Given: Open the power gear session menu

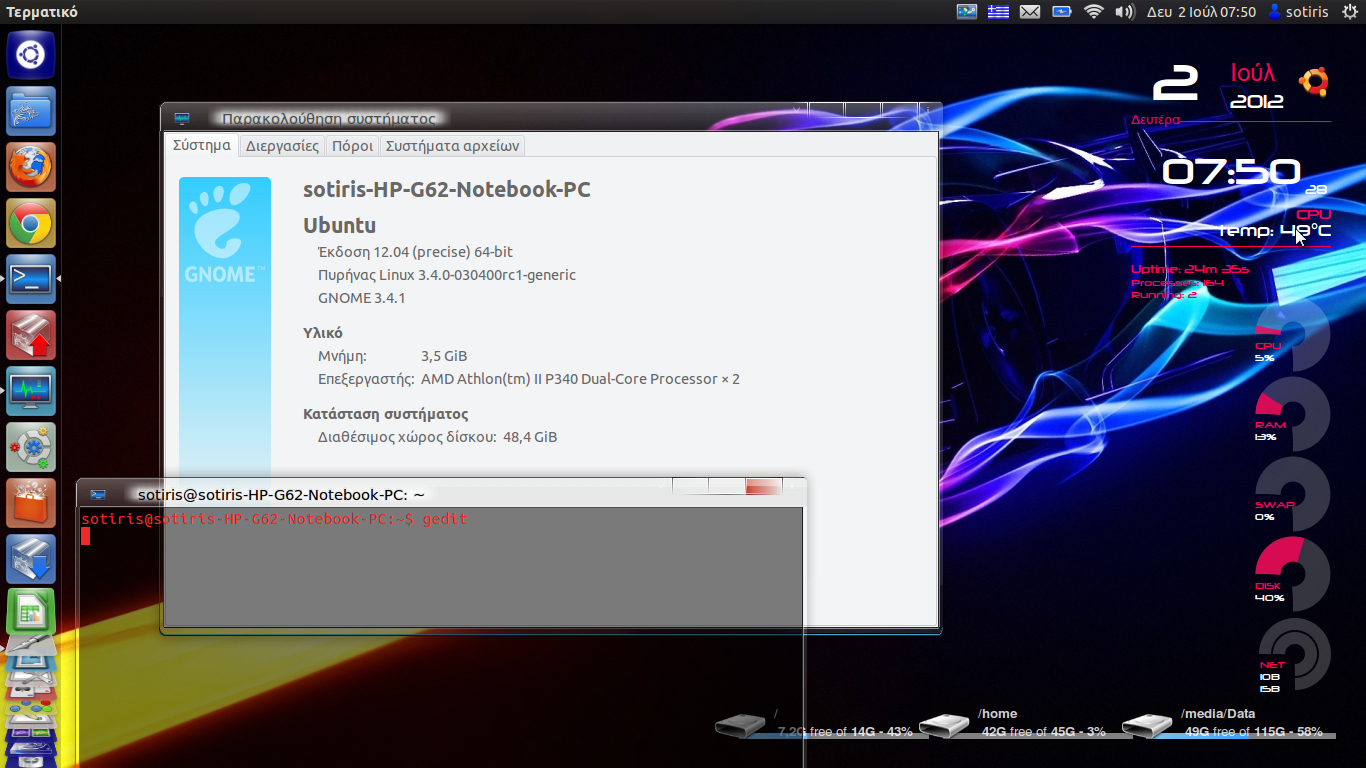Looking at the screenshot, I should 1350,12.
